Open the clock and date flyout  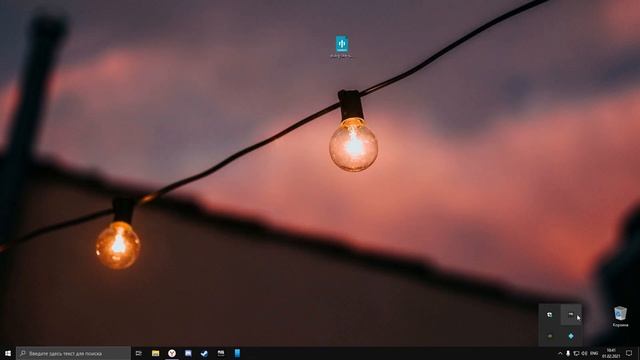(x=611, y=353)
